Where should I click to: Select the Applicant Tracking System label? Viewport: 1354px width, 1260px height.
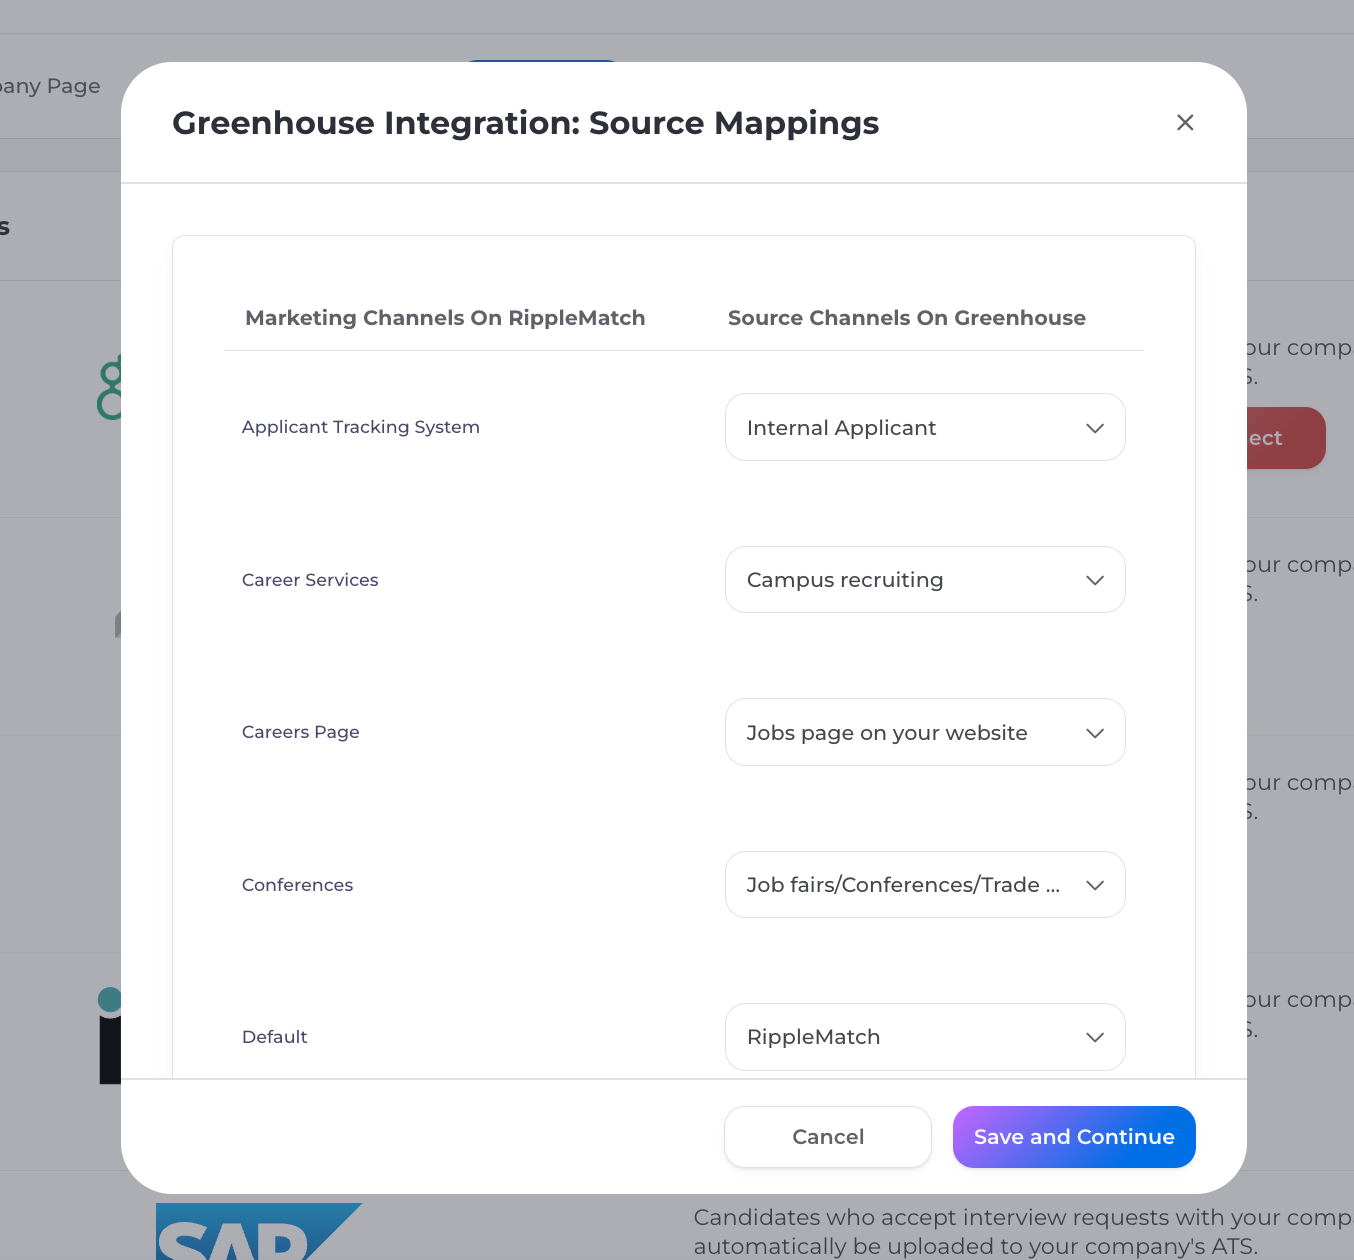tap(361, 427)
